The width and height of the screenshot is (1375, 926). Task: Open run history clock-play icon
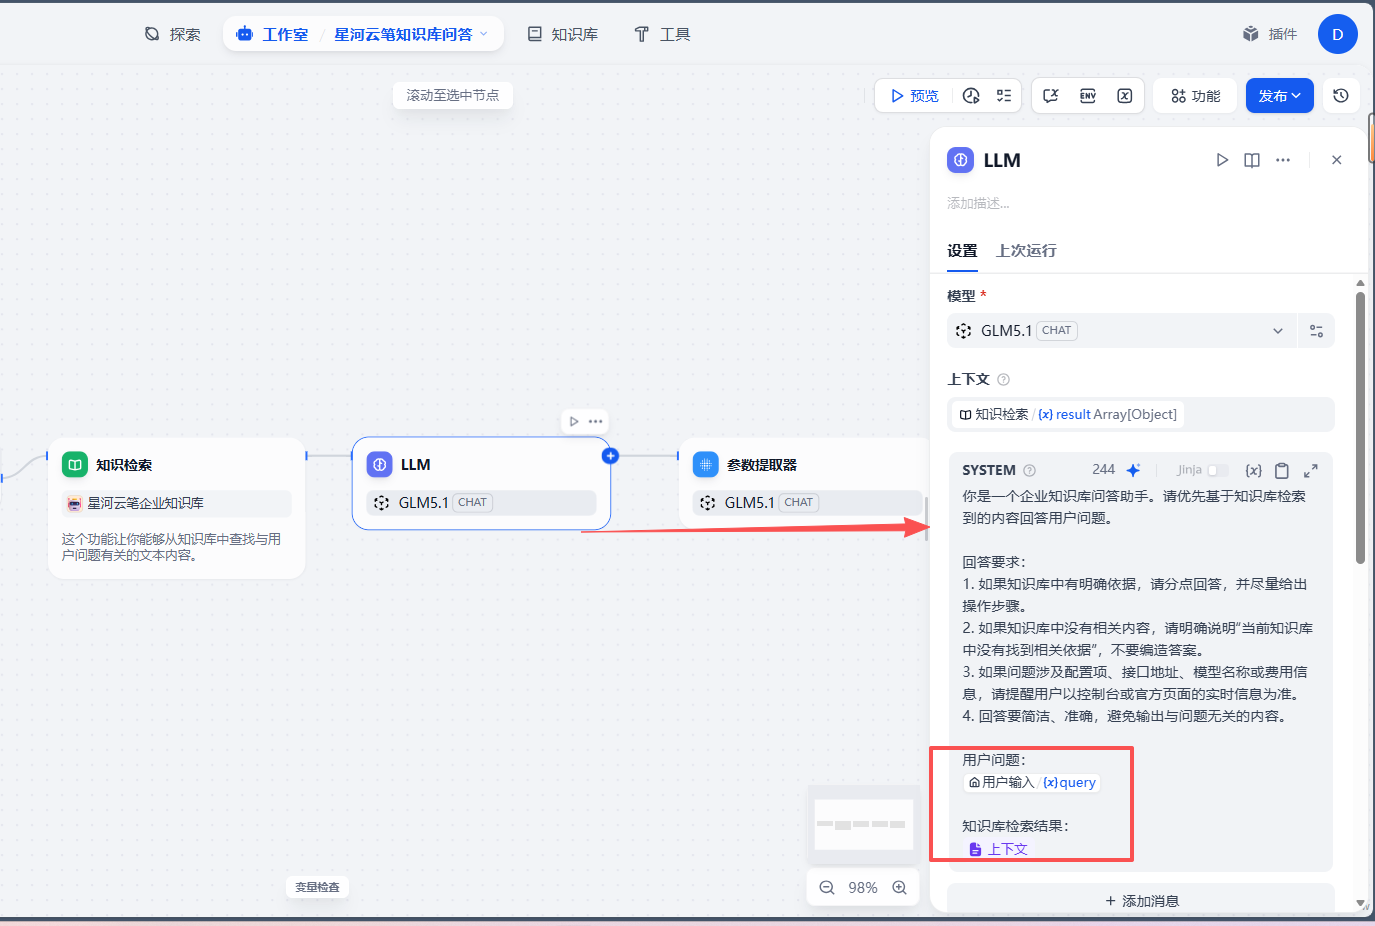[971, 96]
